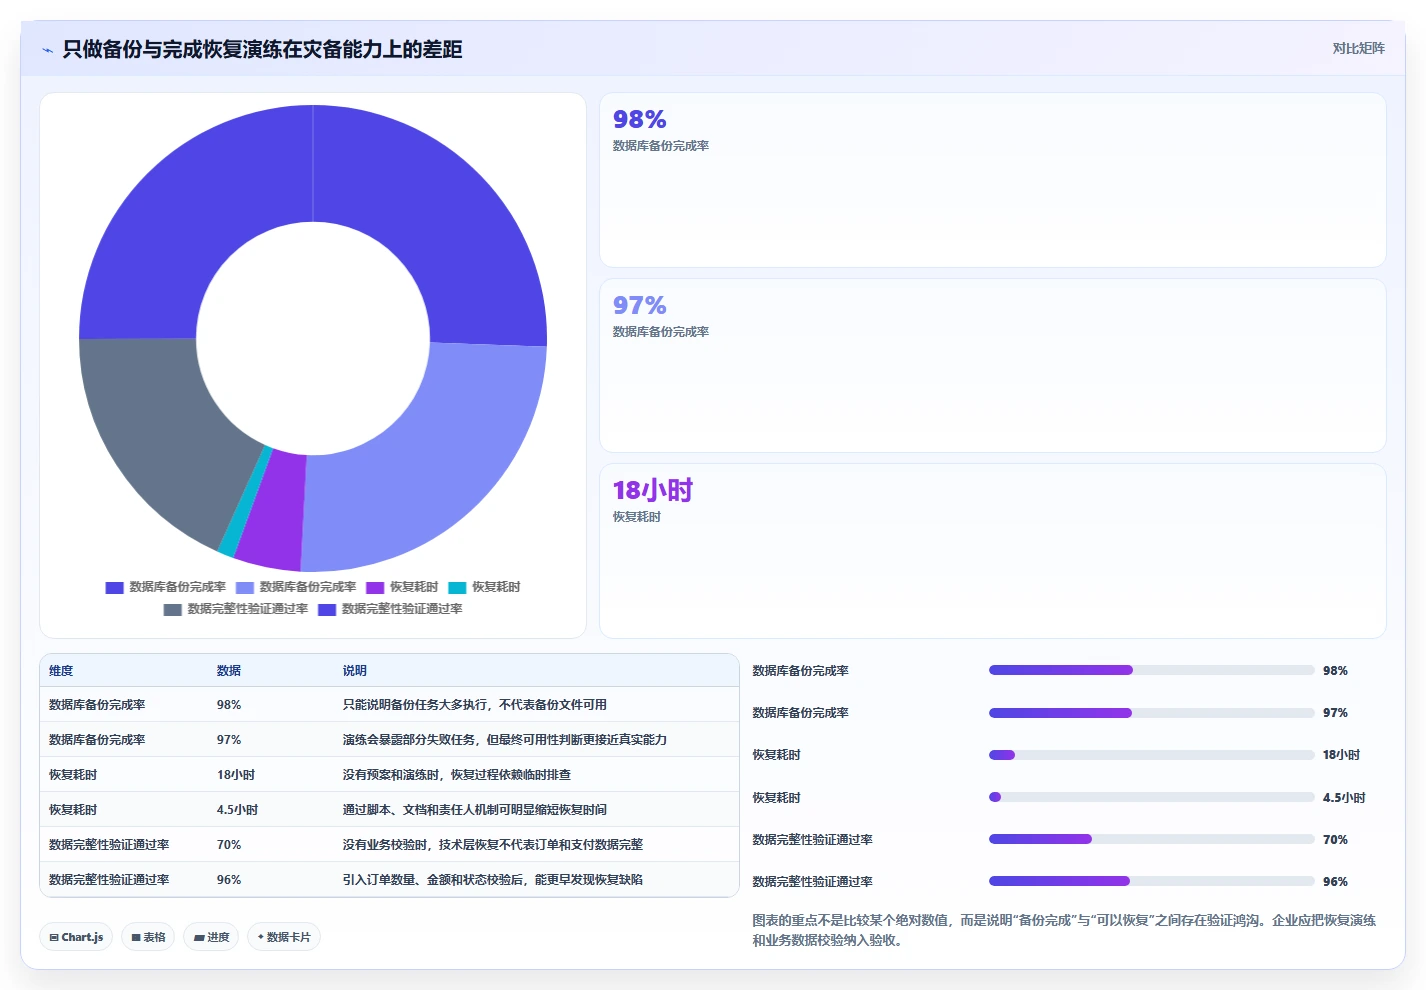Click the small blue icon beside the title
The height and width of the screenshot is (990, 1426).
pos(47,50)
